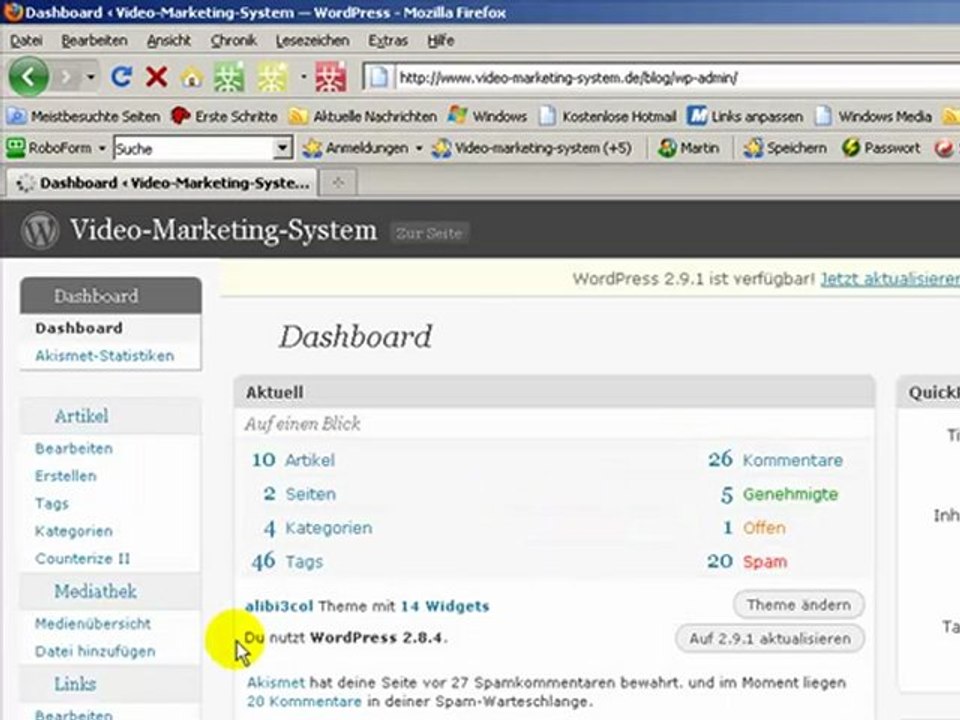
Task: Select the Dashboard browser tab
Action: [163, 182]
